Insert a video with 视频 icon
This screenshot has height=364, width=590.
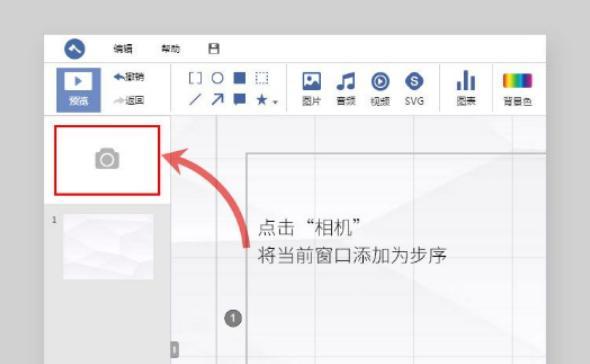pyautogui.click(x=380, y=89)
